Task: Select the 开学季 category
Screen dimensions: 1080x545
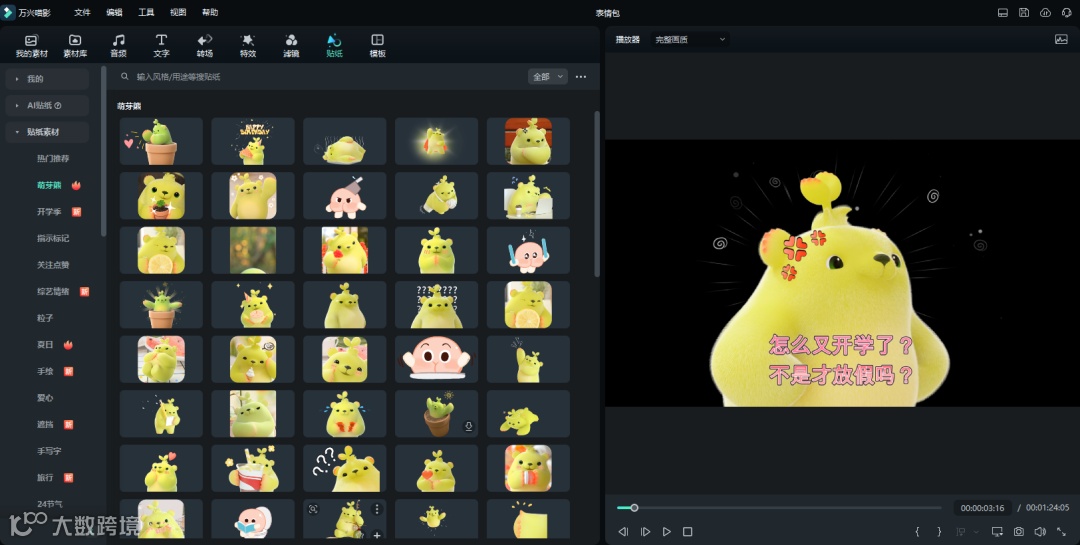Action: click(49, 212)
